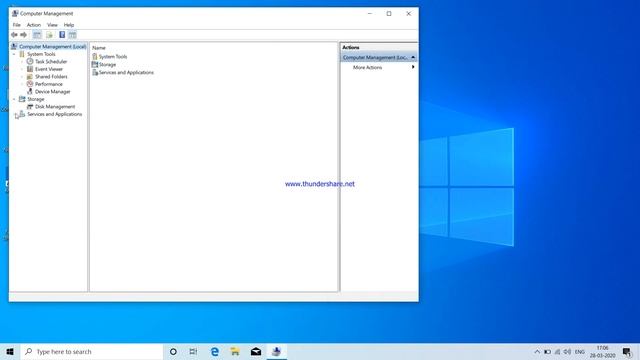Go forward using the toolbar forward arrow
640x360 pixels.
[24, 35]
